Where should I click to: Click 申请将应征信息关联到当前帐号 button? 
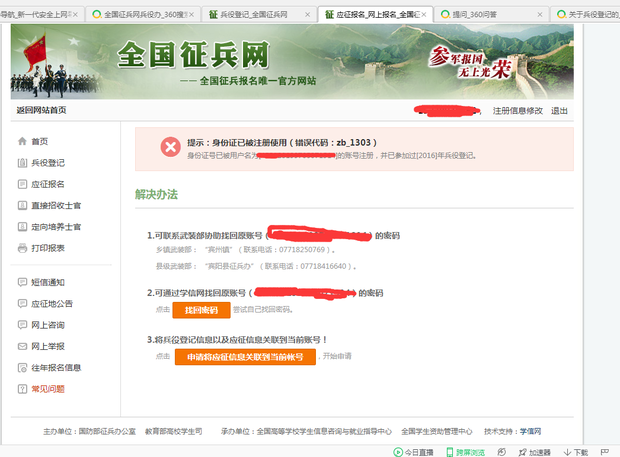tap(245, 357)
